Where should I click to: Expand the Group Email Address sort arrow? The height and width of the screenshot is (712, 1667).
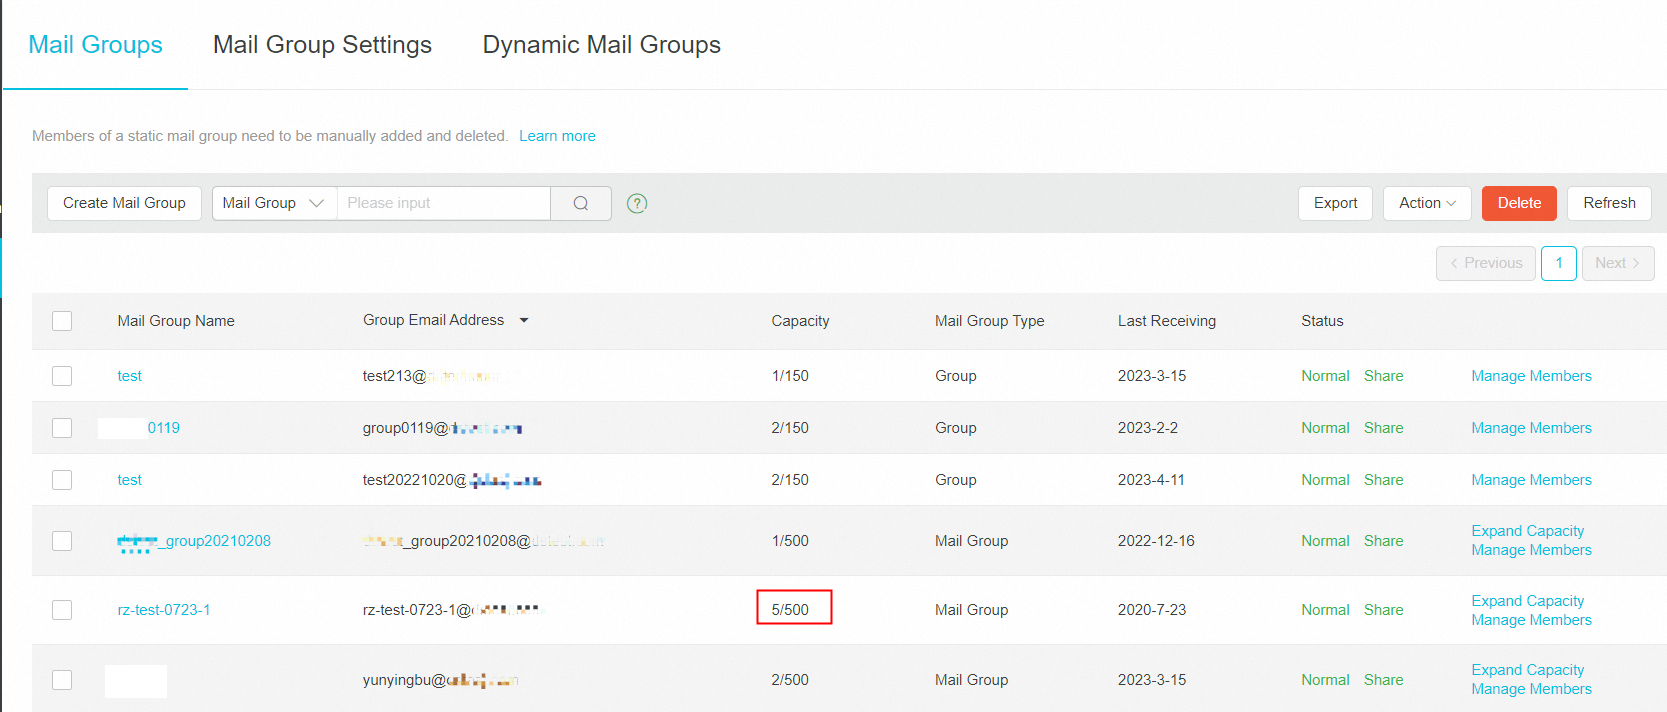tap(524, 320)
